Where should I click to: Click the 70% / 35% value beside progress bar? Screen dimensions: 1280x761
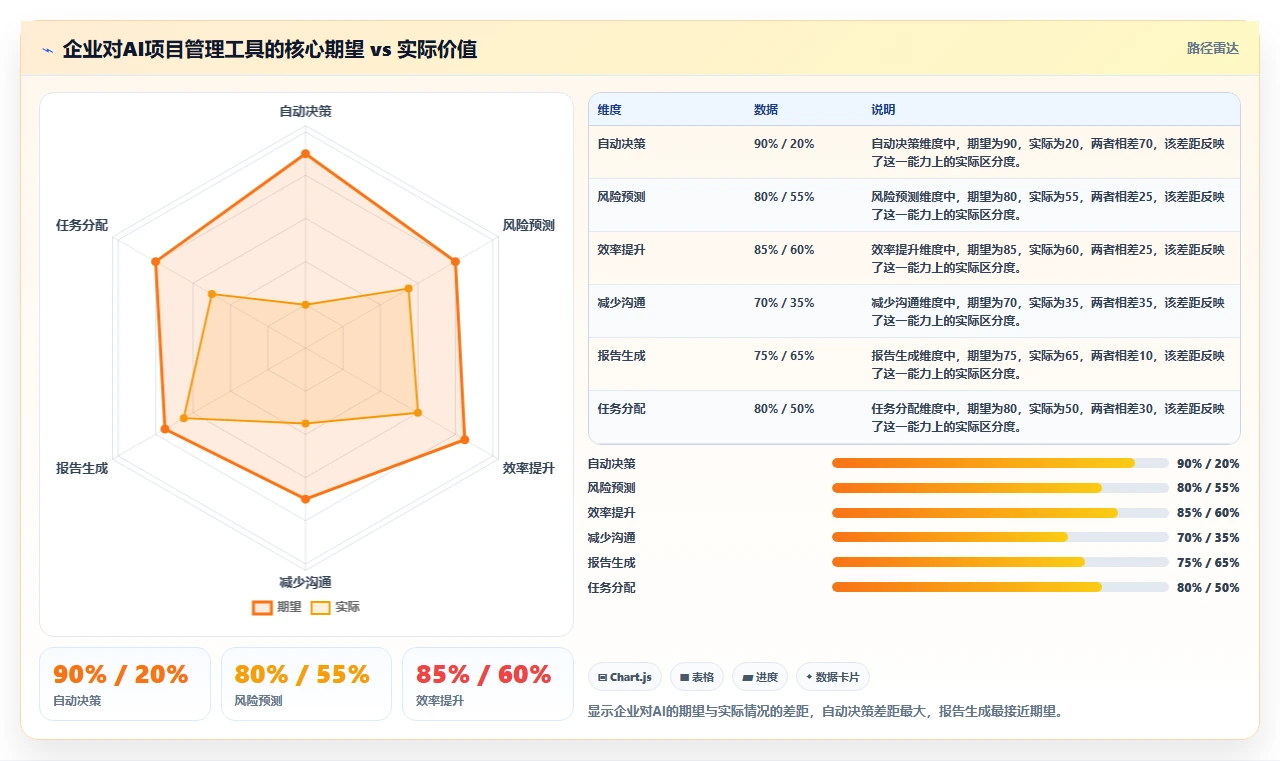tap(1208, 538)
